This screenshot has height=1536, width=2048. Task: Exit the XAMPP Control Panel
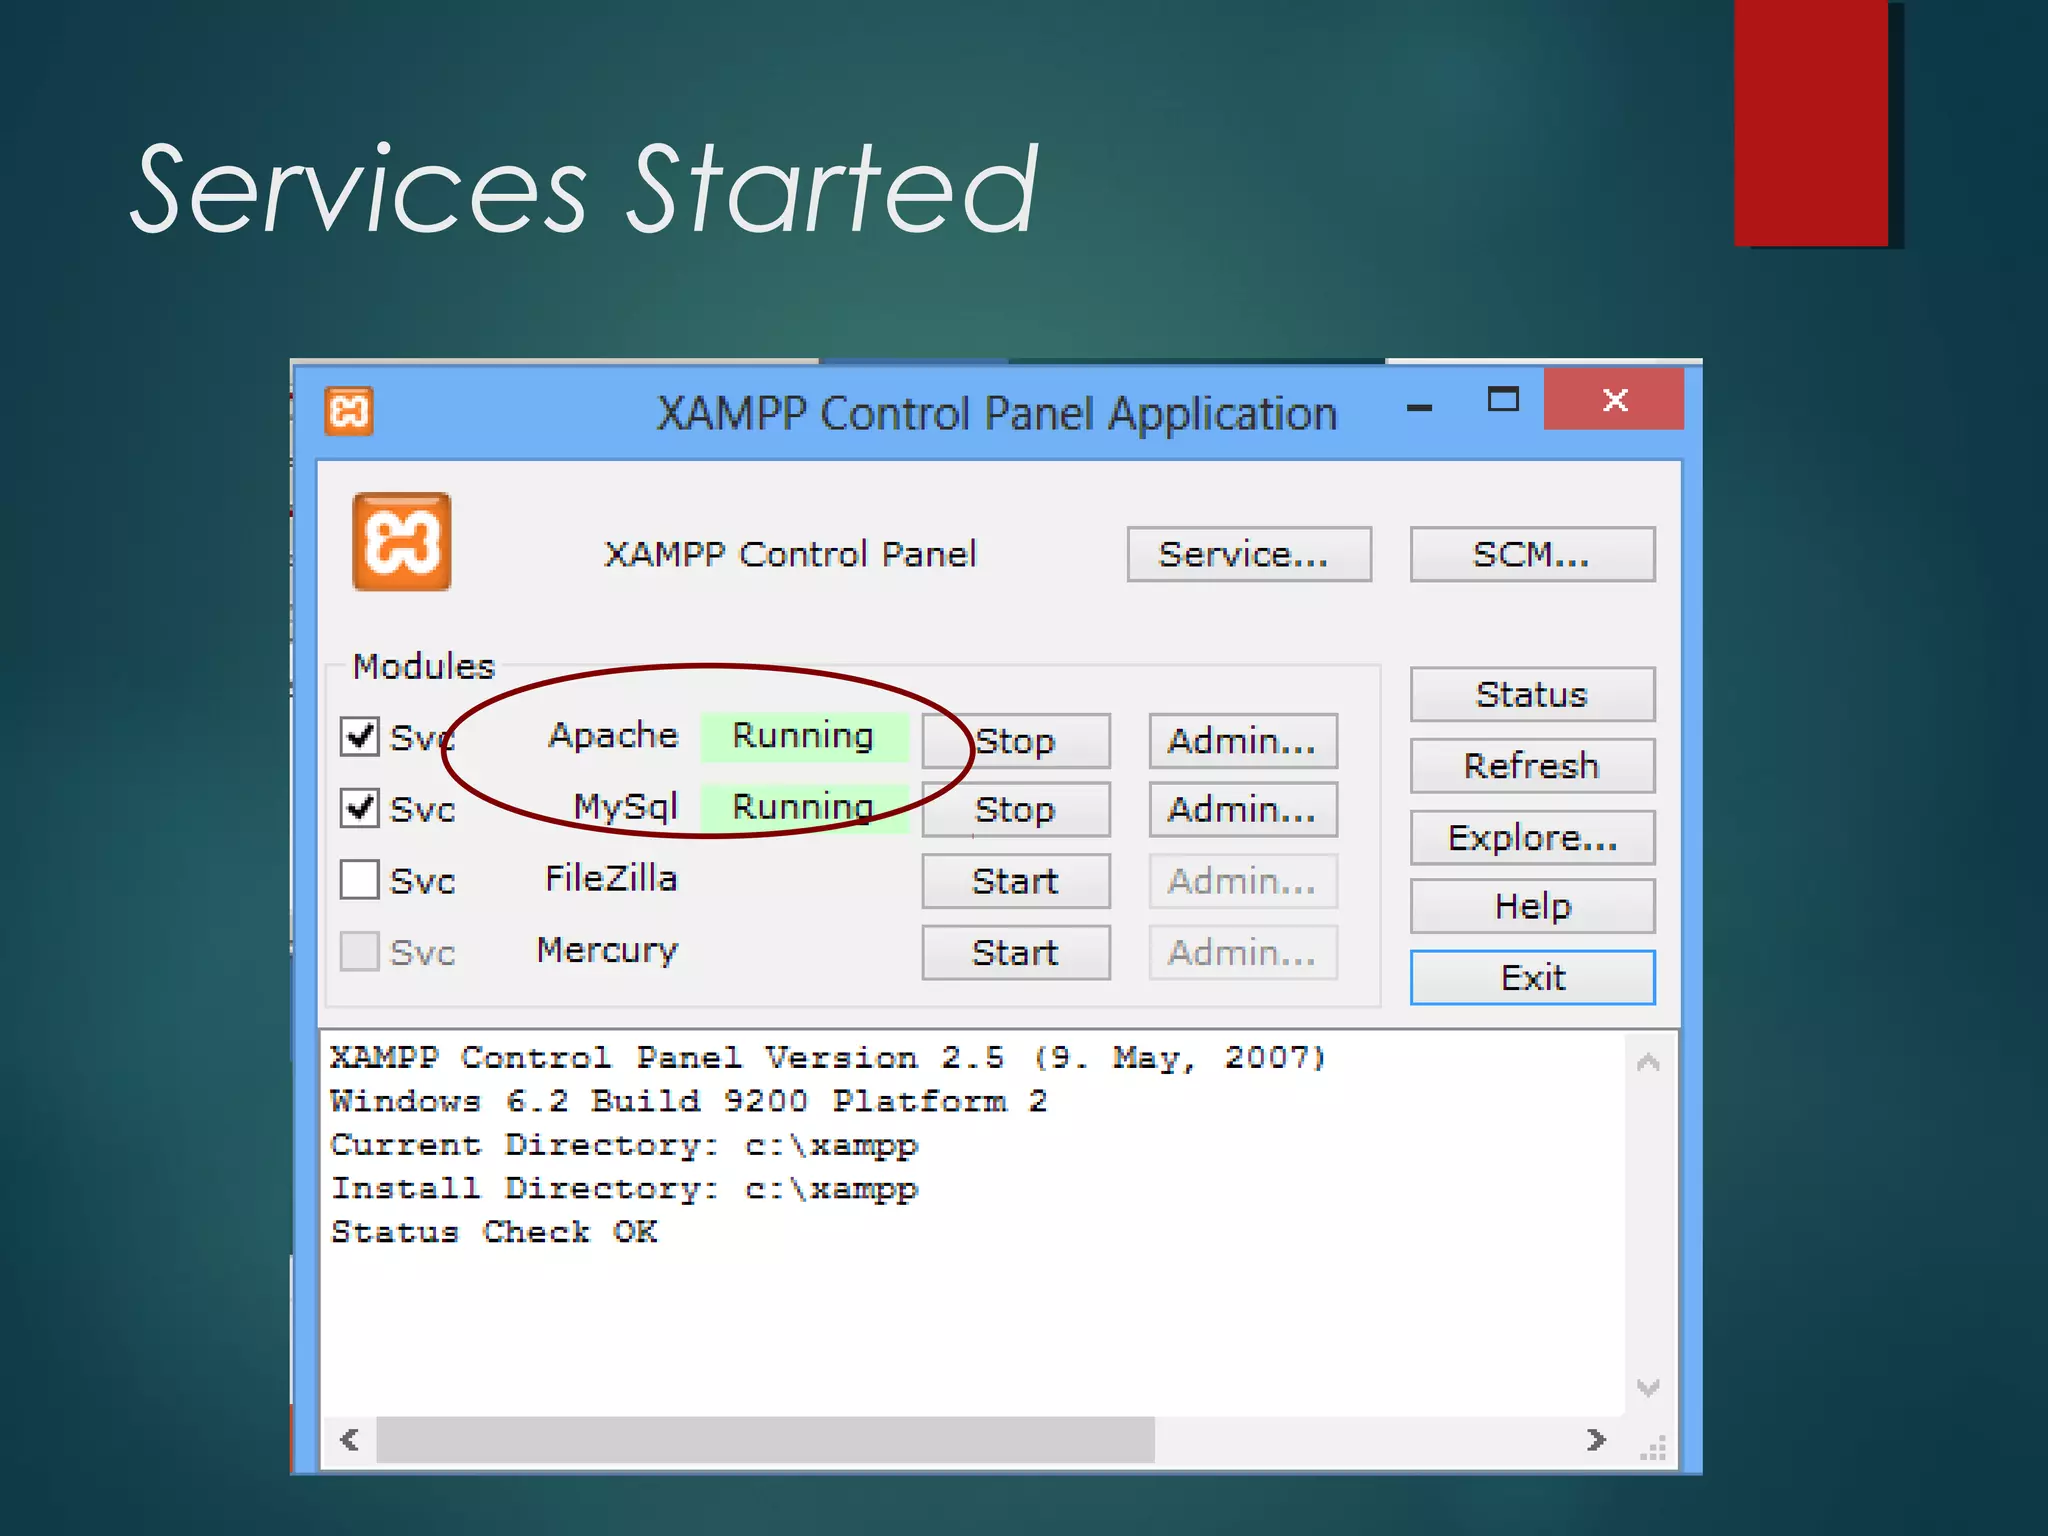point(1532,977)
